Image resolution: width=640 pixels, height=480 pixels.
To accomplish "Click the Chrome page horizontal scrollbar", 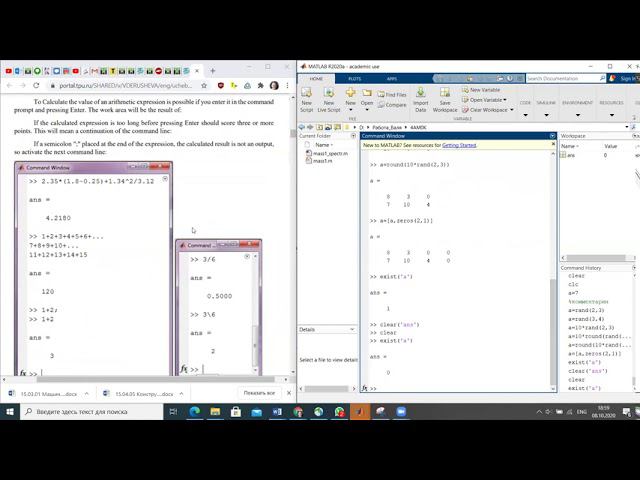I will (155, 380).
